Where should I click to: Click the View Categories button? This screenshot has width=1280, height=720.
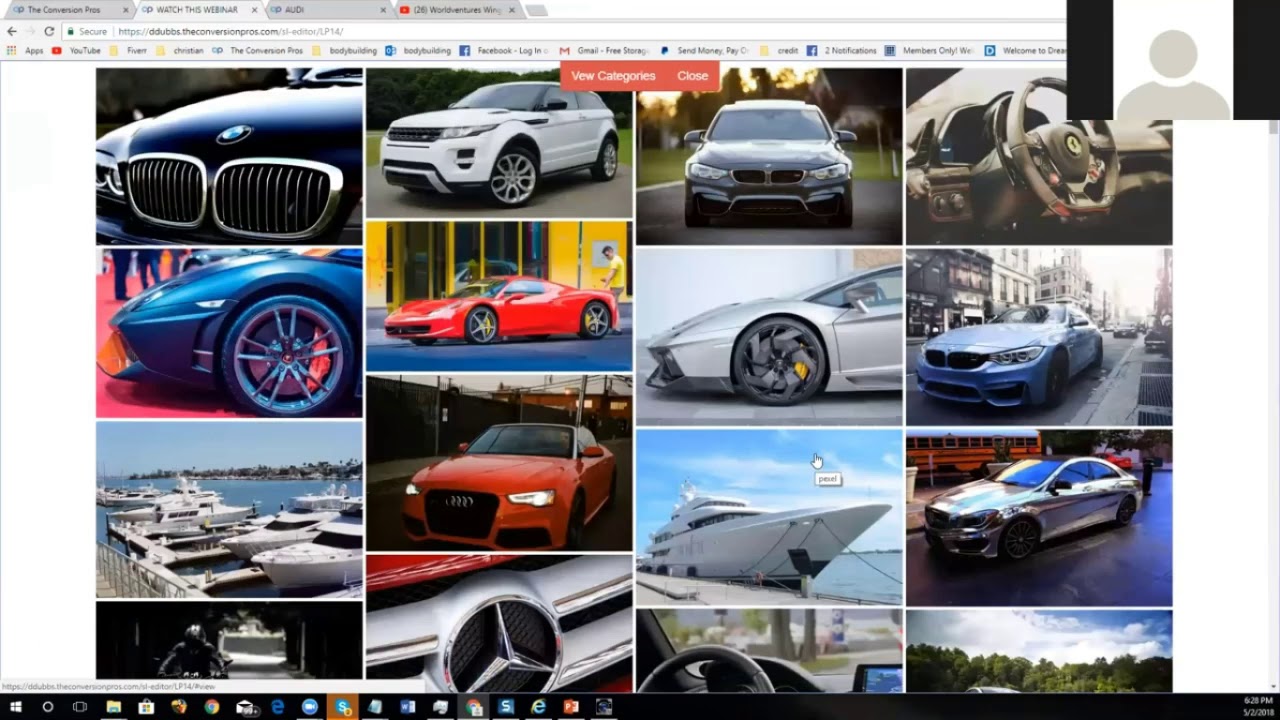(613, 76)
